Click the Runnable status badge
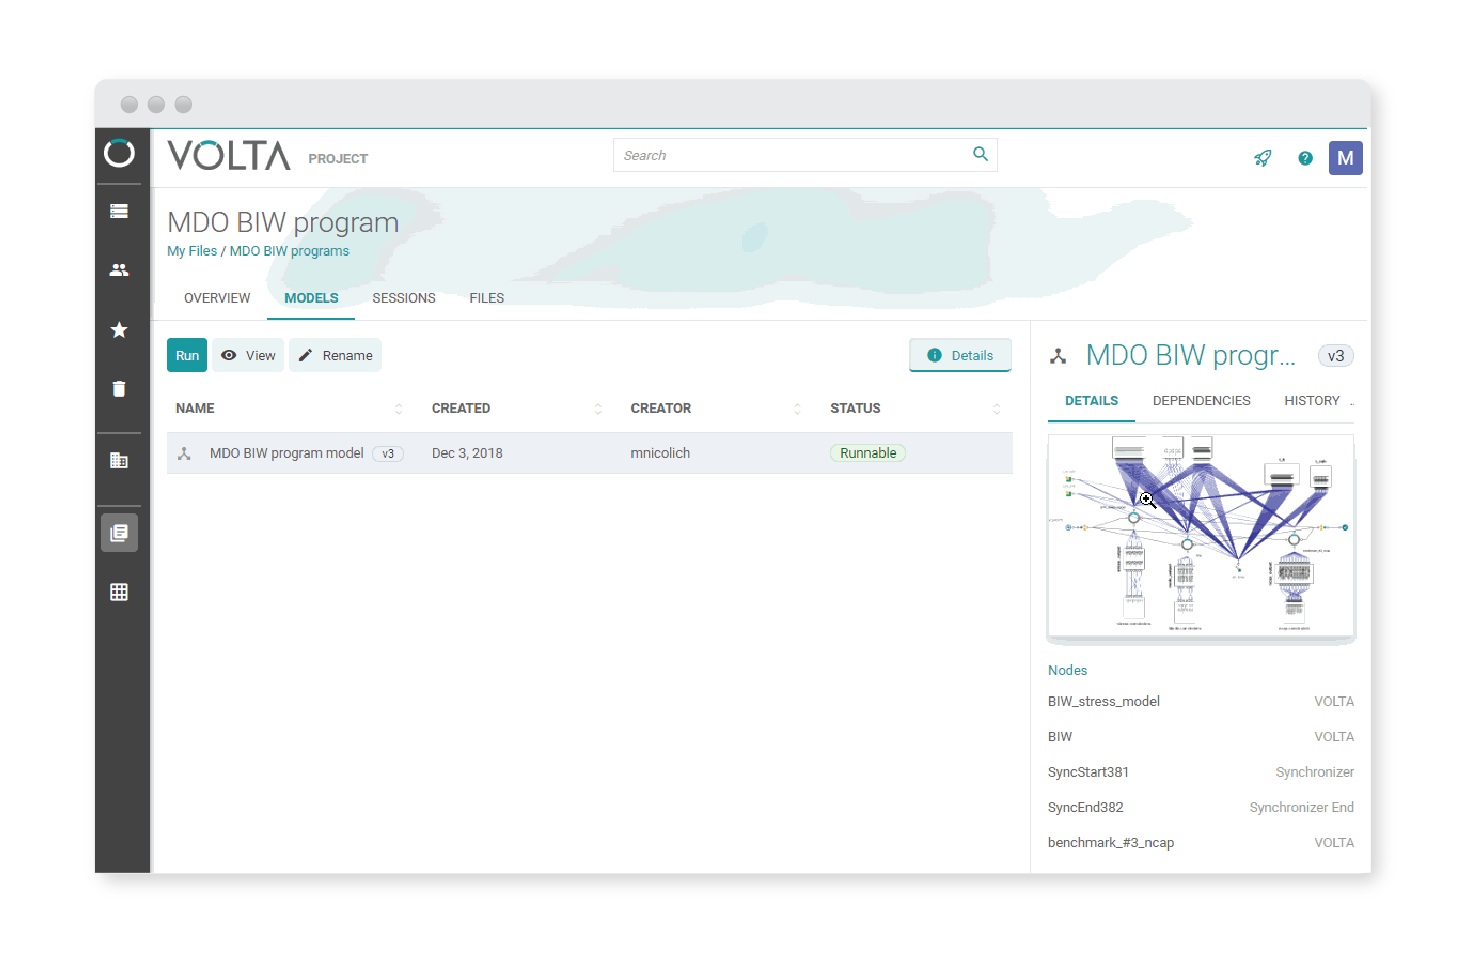 pyautogui.click(x=868, y=453)
